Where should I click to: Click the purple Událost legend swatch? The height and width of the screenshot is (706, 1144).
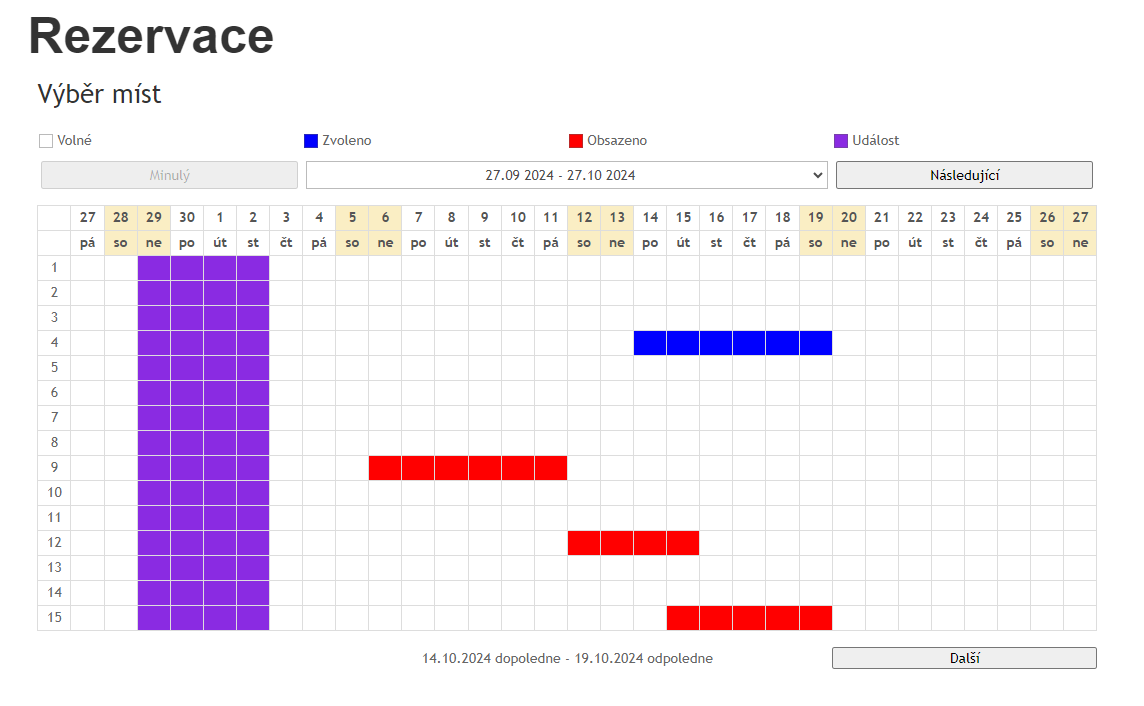[x=841, y=141]
